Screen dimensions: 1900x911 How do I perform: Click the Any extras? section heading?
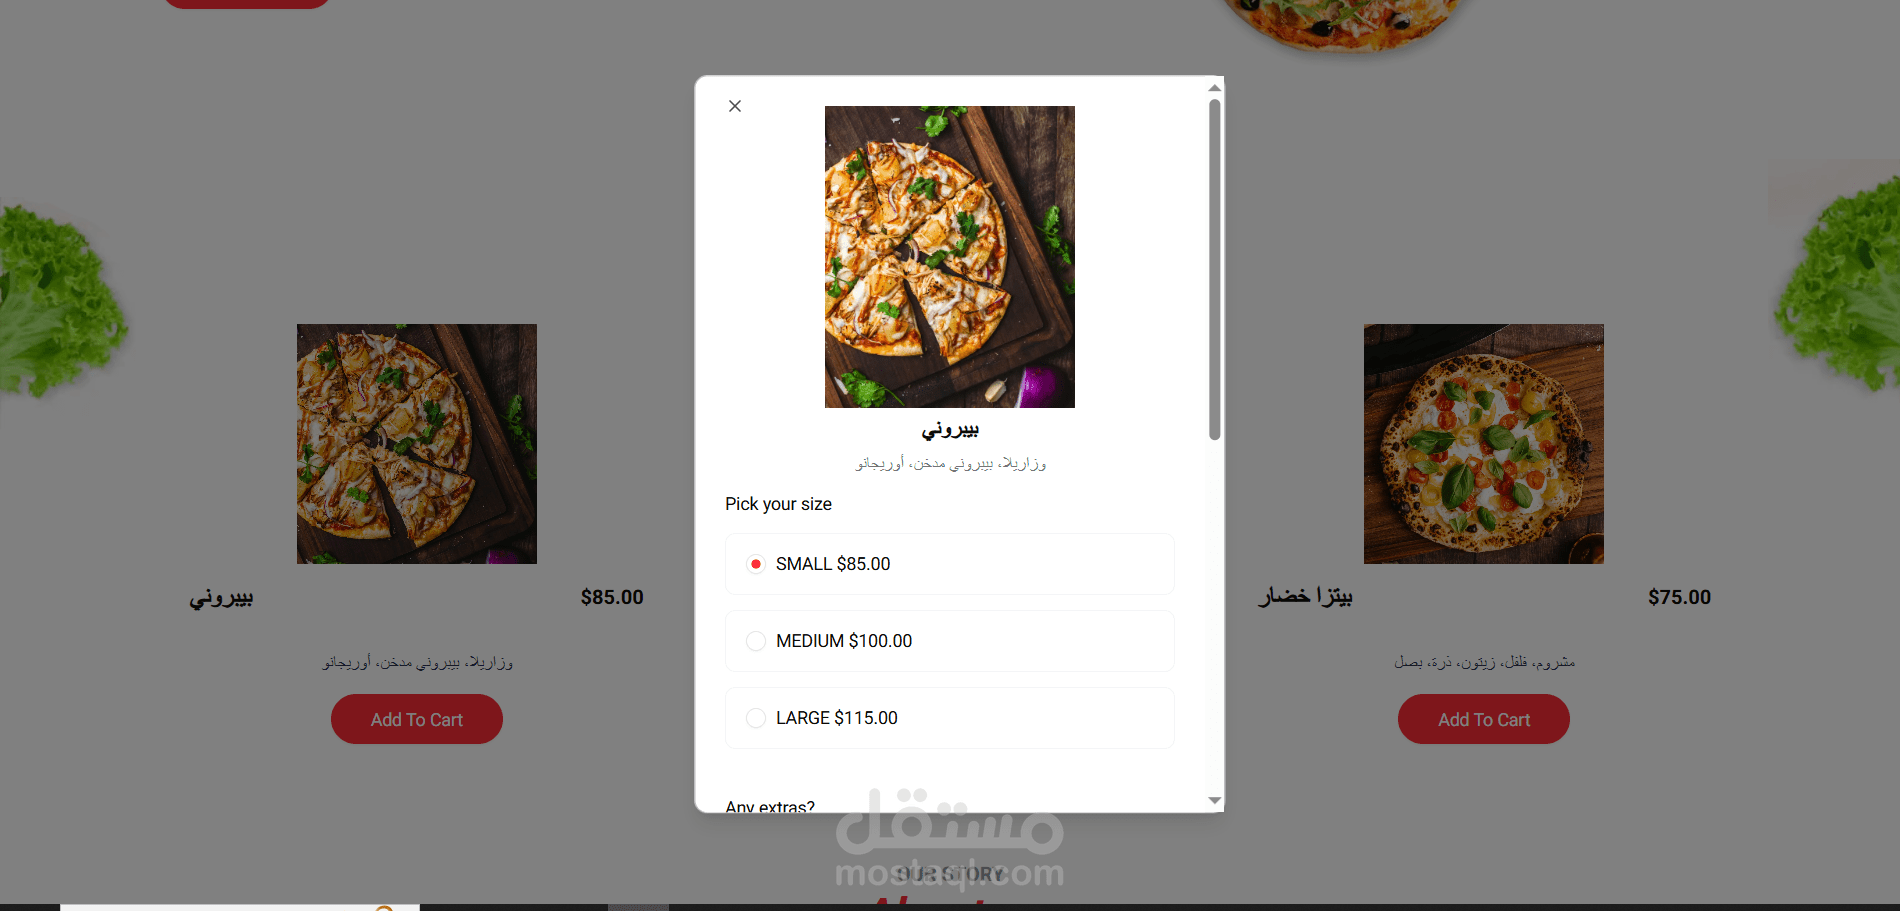(770, 805)
